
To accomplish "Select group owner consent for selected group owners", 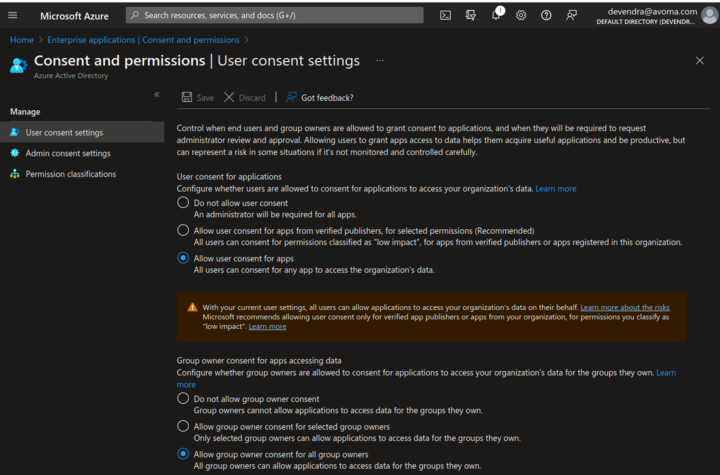I will point(183,426).
